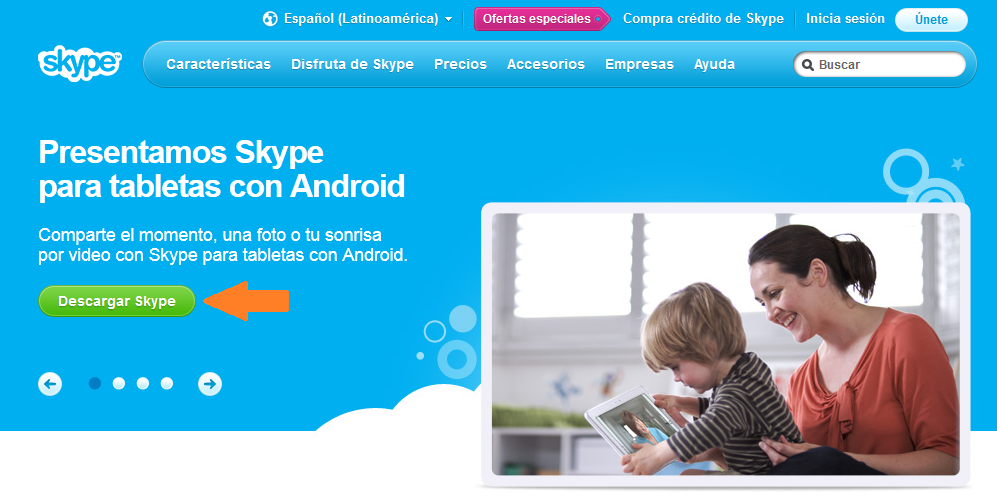Open the Accesorios menu item
The image size is (997, 504).
(x=546, y=64)
